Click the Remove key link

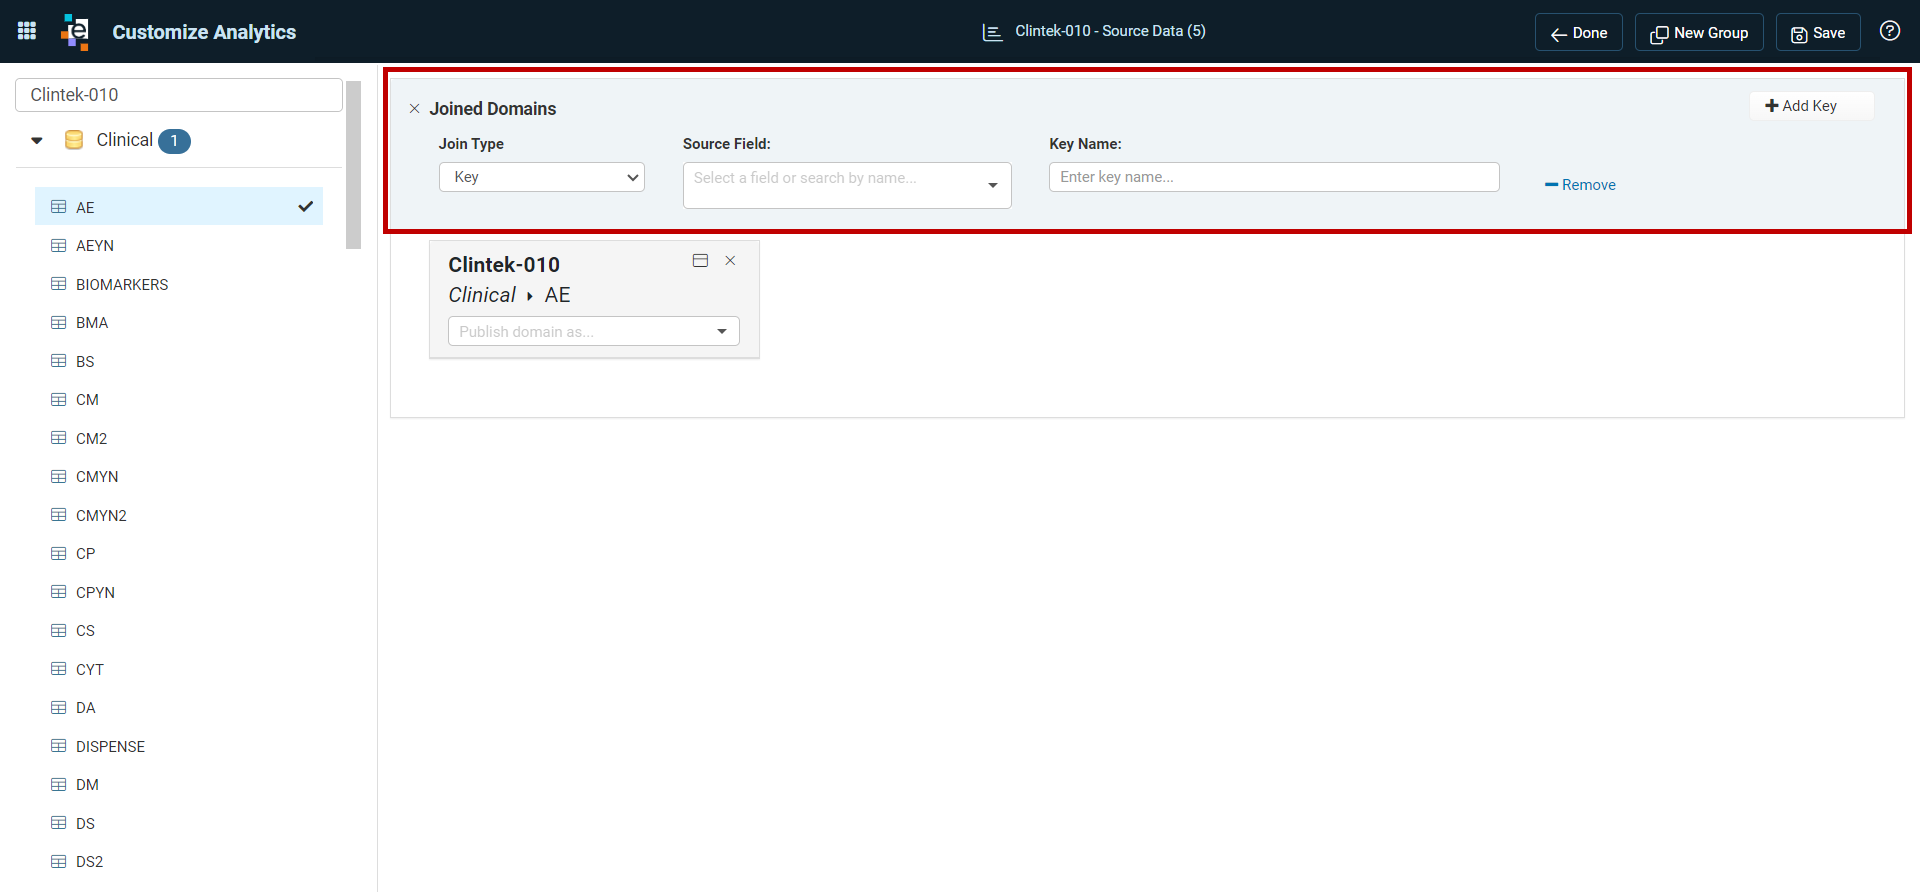tap(1580, 185)
